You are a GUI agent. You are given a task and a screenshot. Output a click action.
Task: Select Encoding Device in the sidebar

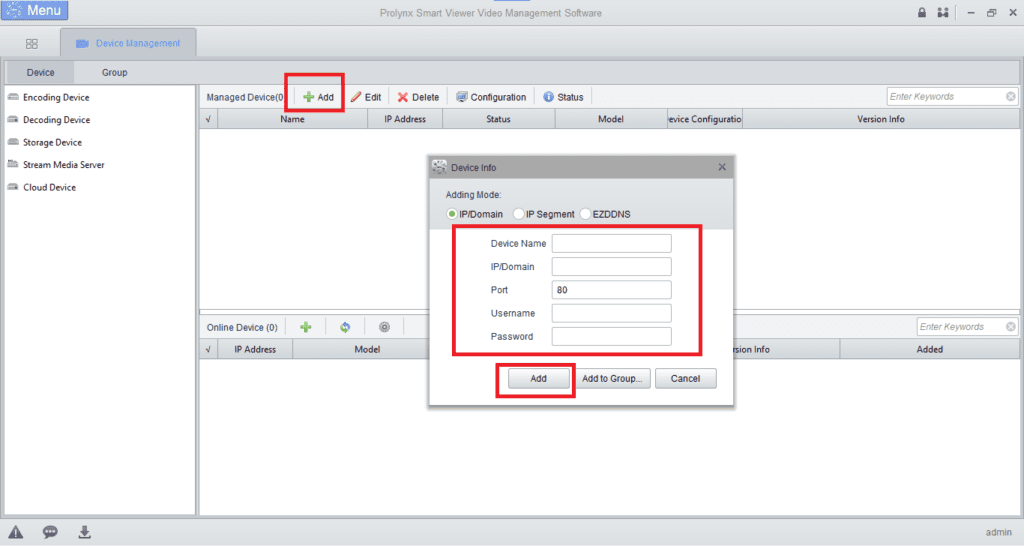pos(56,98)
